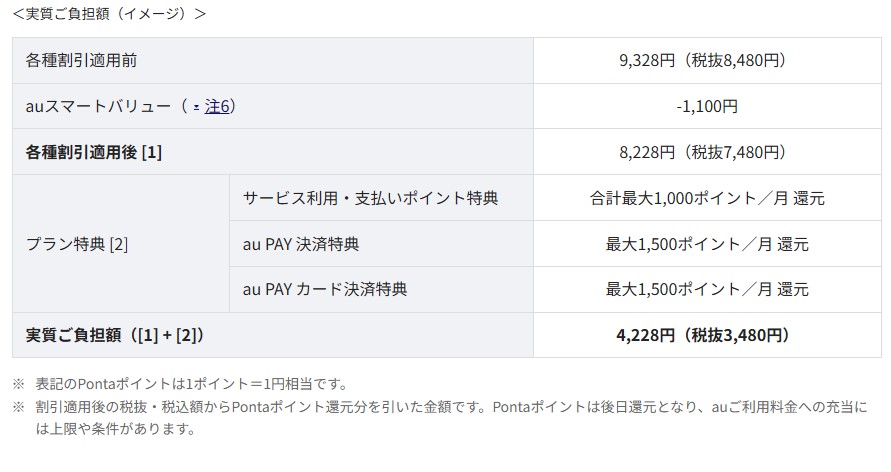891x472 pixels.
Task: Open the 注6 footnote link
Action: click(217, 106)
